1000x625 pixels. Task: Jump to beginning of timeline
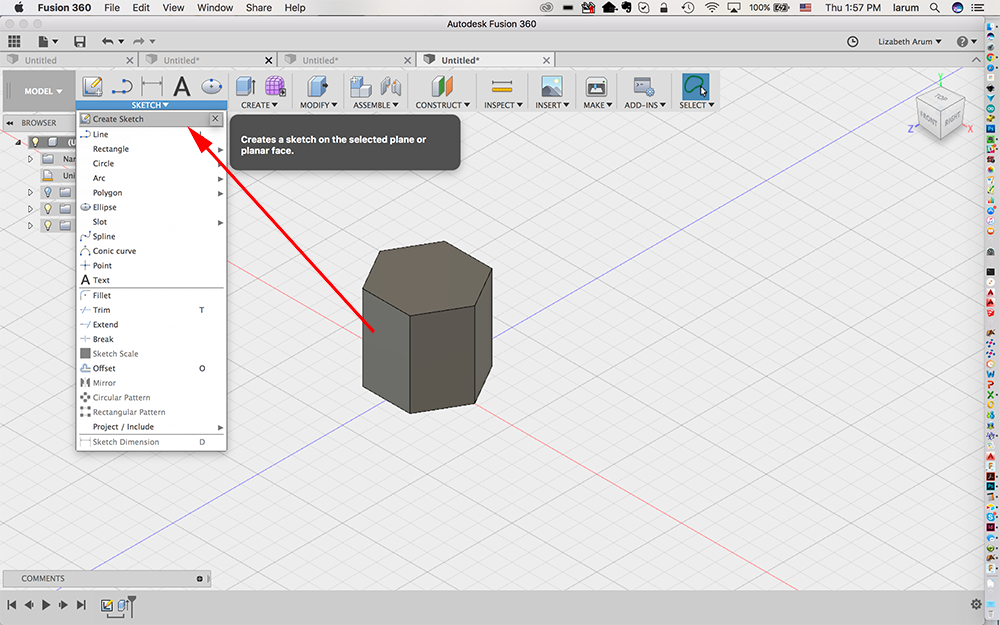pos(11,605)
